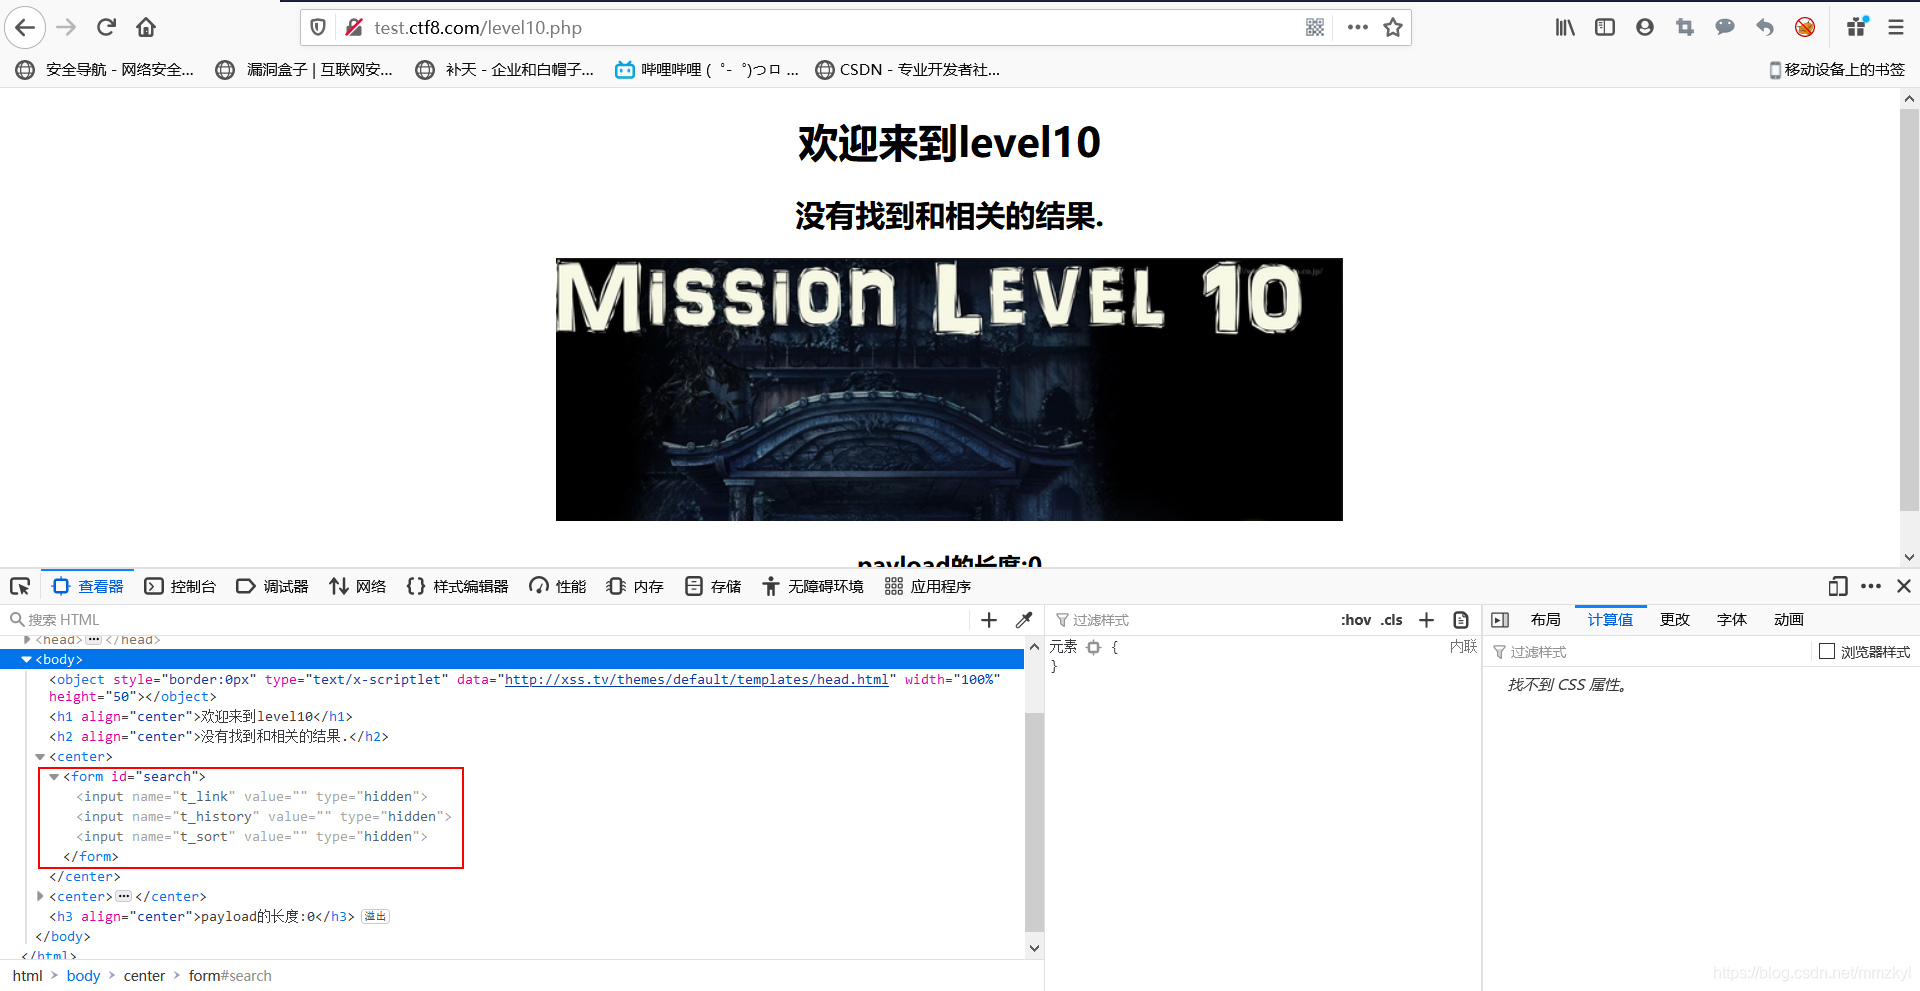
Task: Open the Library panel
Action: [x=1565, y=28]
